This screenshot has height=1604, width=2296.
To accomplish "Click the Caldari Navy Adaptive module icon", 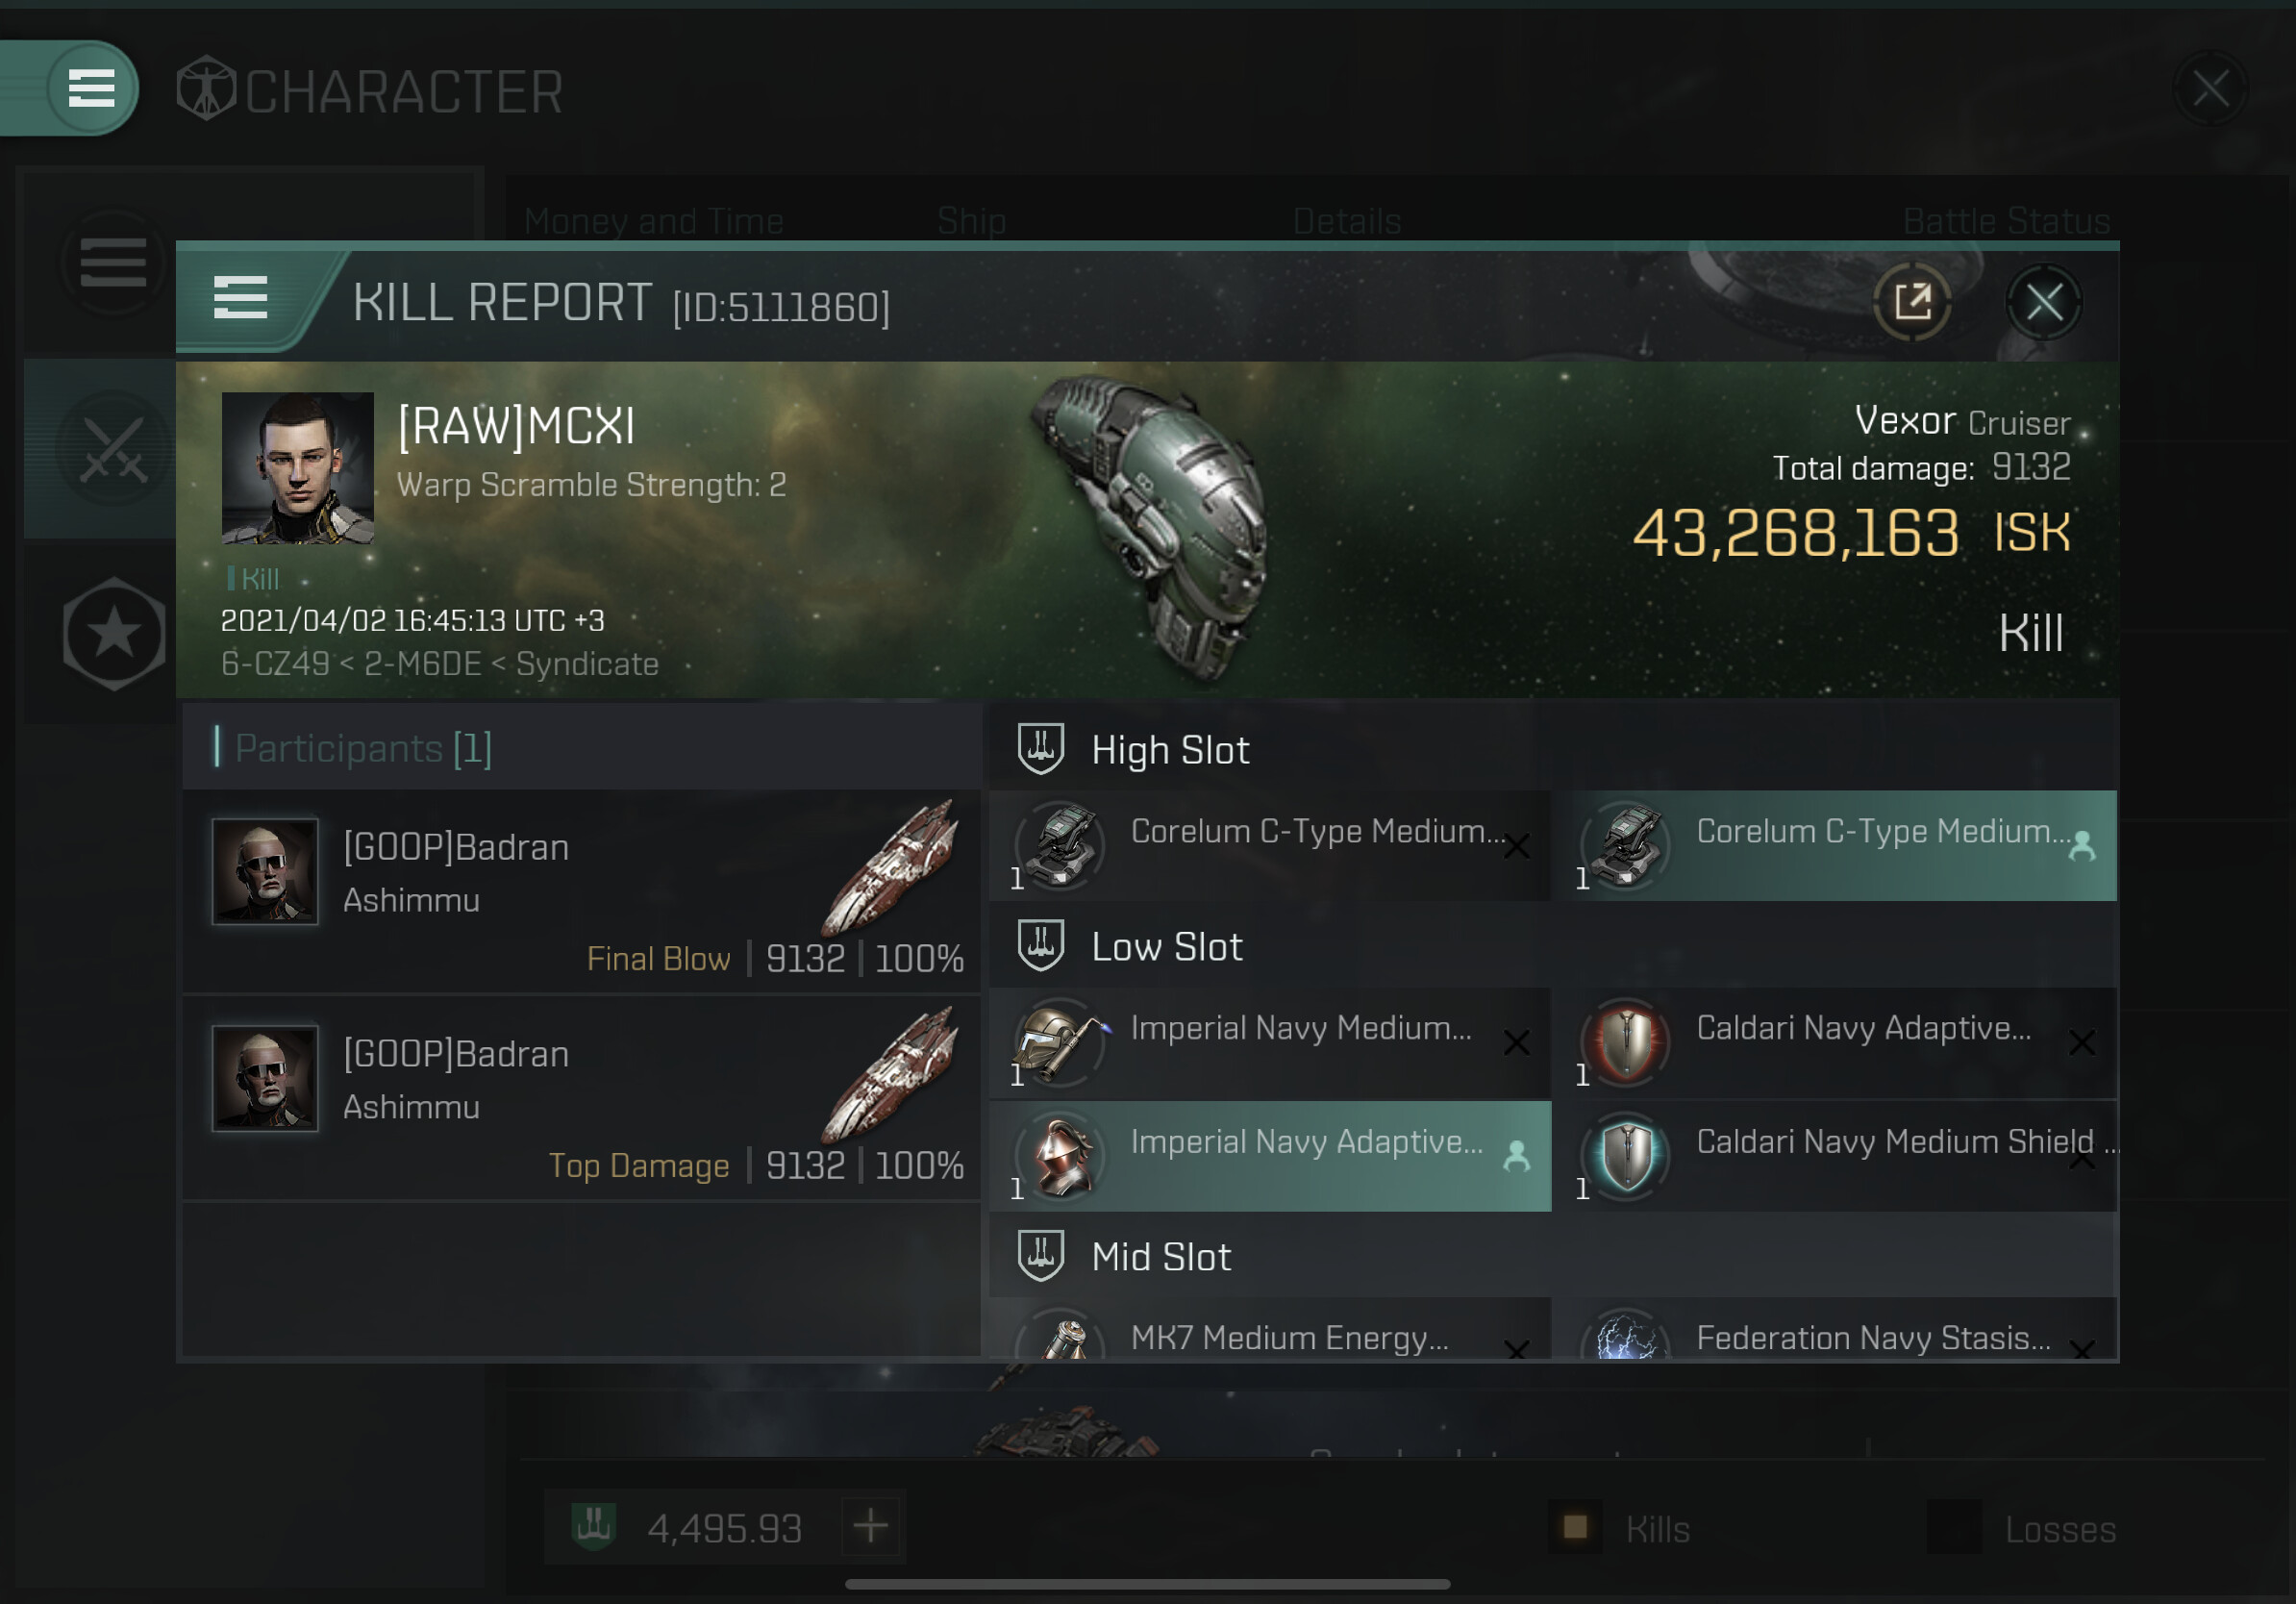I will click(x=1626, y=1042).
